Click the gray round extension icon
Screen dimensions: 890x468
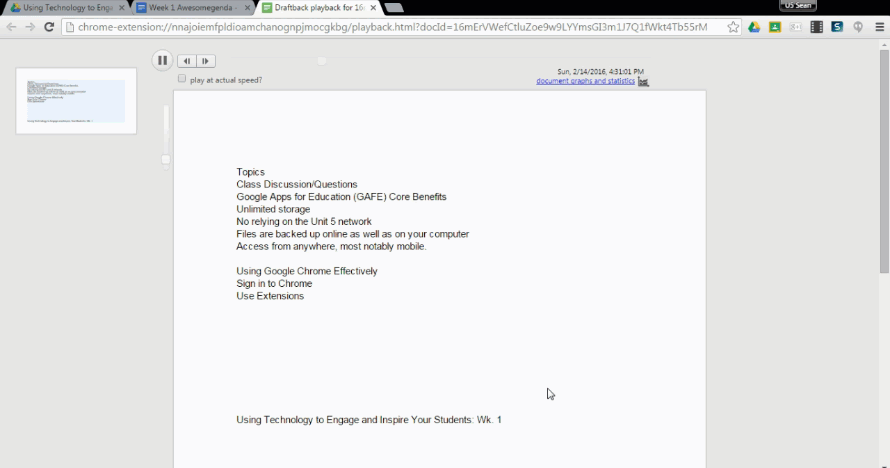[858, 27]
